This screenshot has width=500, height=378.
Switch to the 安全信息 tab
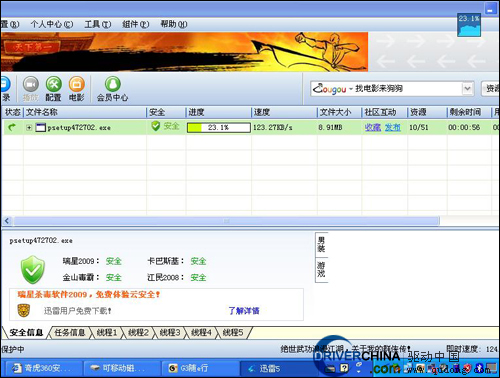click(26, 333)
